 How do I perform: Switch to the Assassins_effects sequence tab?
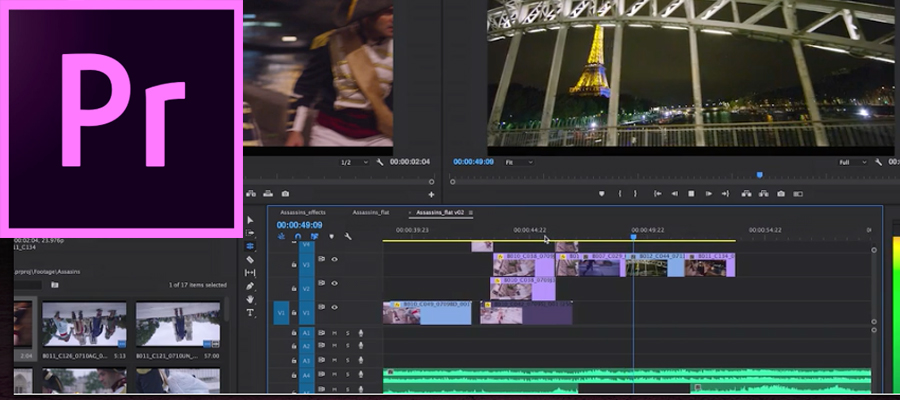(303, 212)
